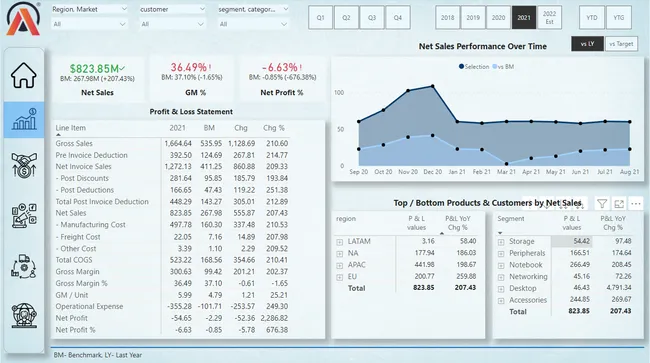Open the Executive globe icon page

[24, 316]
